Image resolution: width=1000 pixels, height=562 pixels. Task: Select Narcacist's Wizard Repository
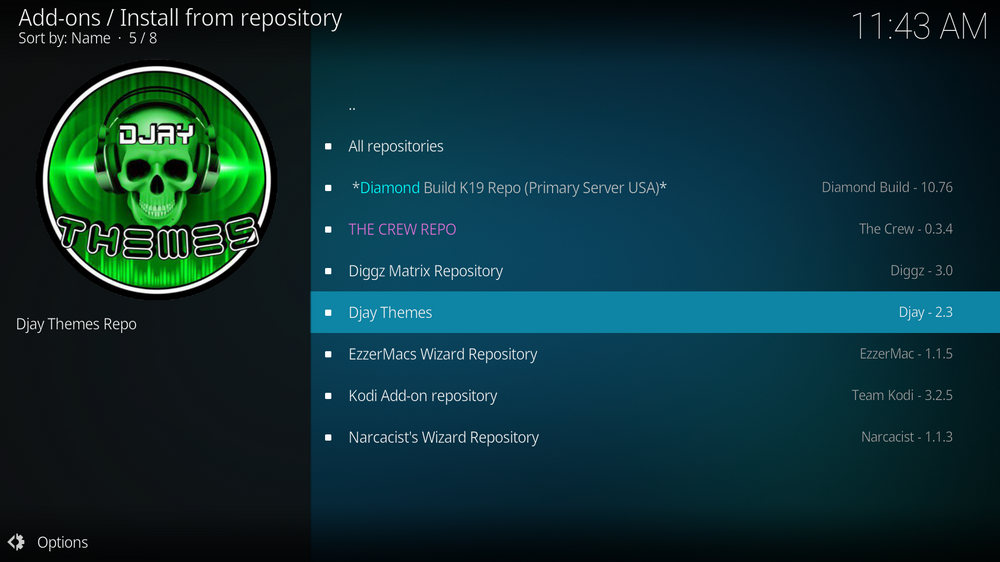tap(655, 437)
